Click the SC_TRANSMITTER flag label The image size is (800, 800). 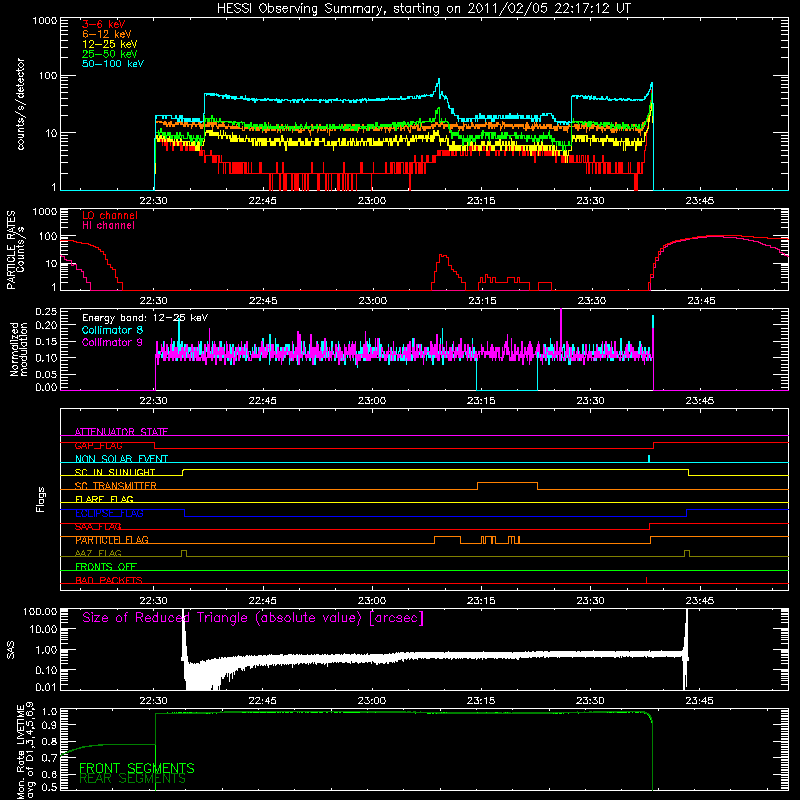[115, 486]
